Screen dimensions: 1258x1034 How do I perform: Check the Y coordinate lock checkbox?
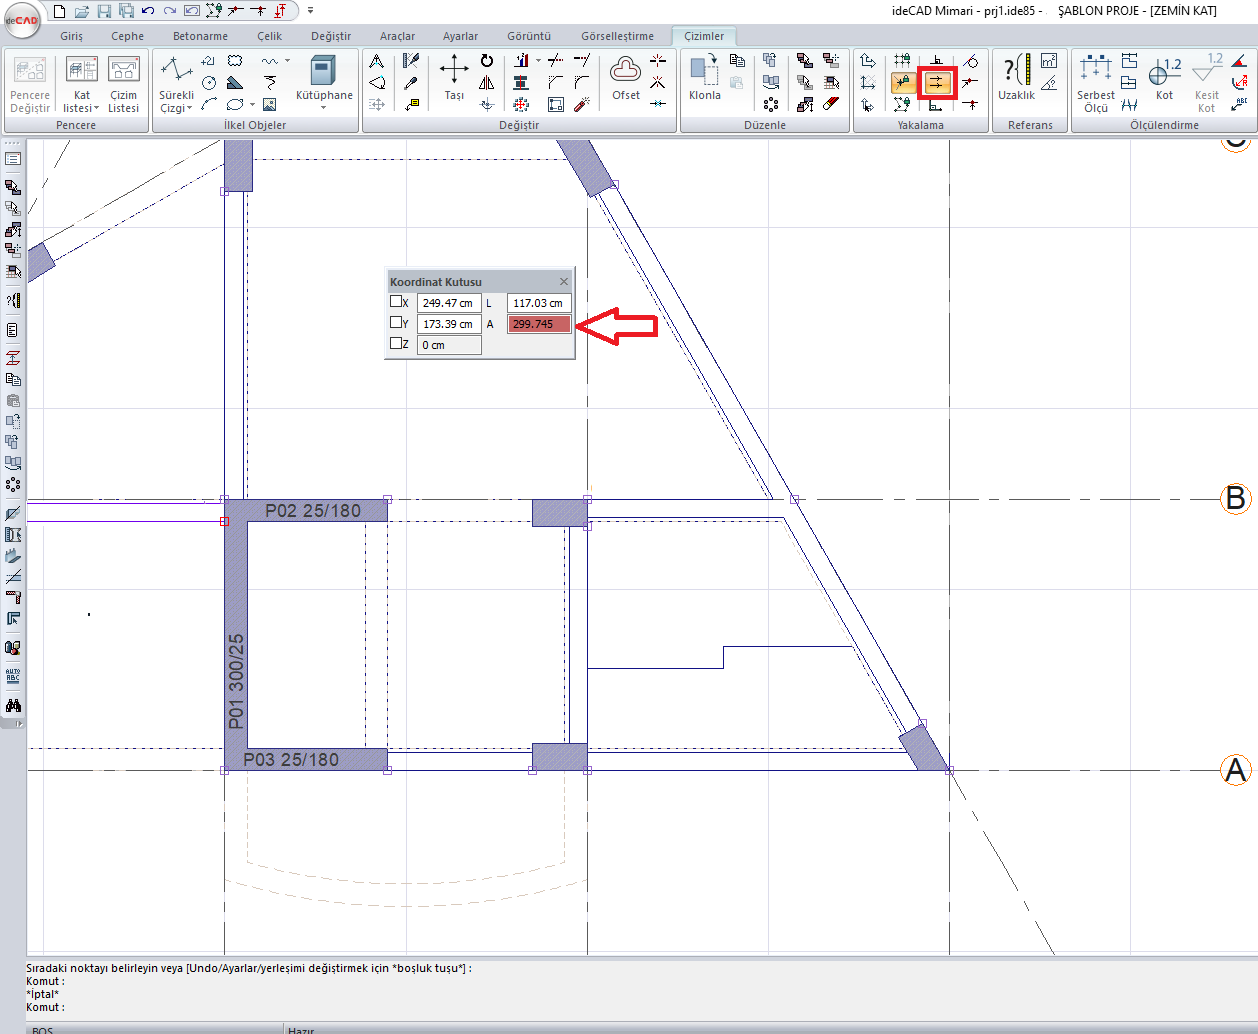point(397,323)
